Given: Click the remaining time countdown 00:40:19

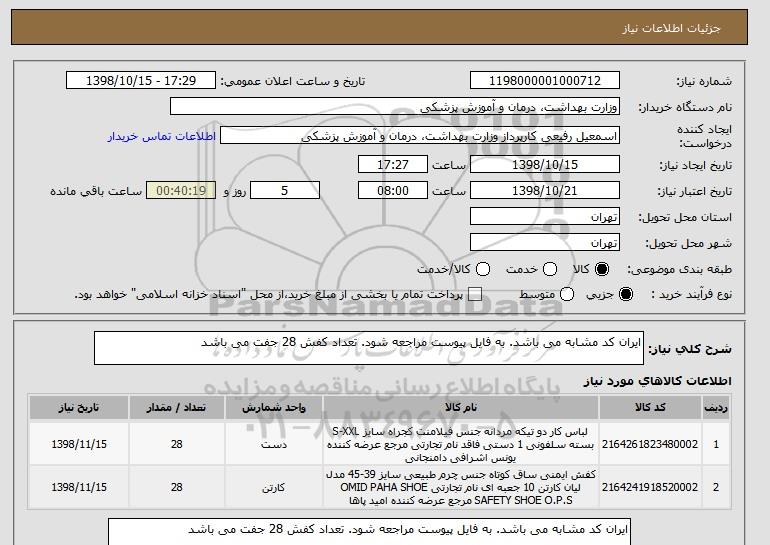Looking at the screenshot, I should [x=181, y=191].
